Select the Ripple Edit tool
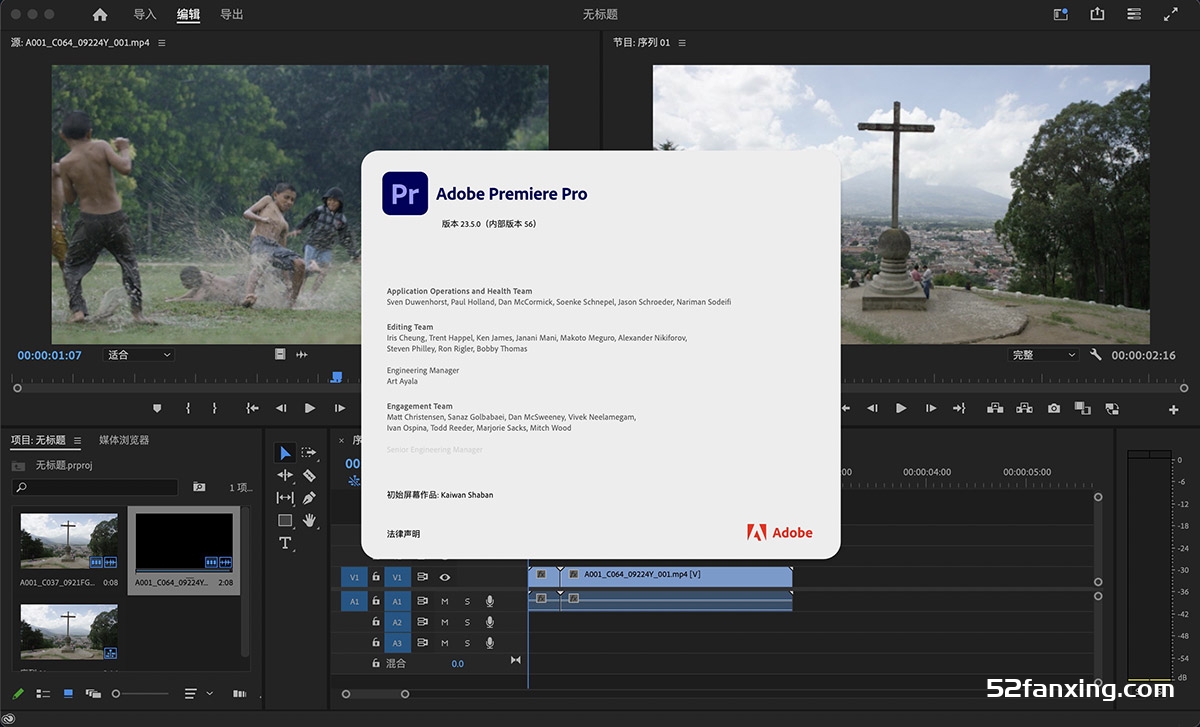 (x=285, y=475)
